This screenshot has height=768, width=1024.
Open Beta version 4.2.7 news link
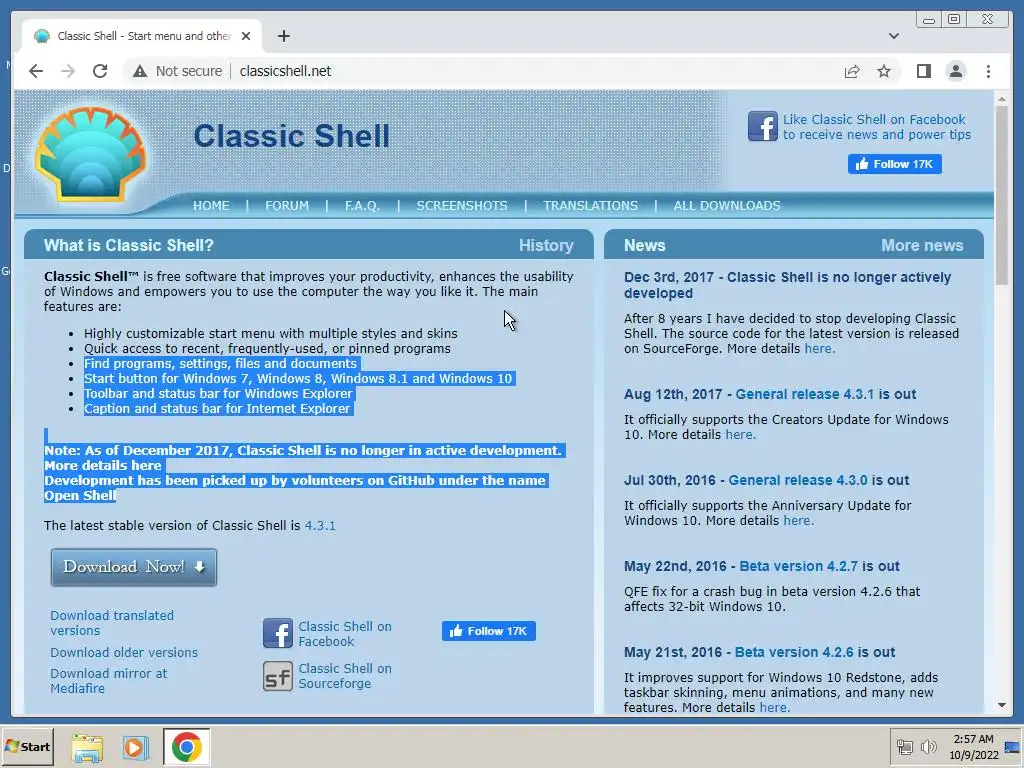tap(799, 566)
